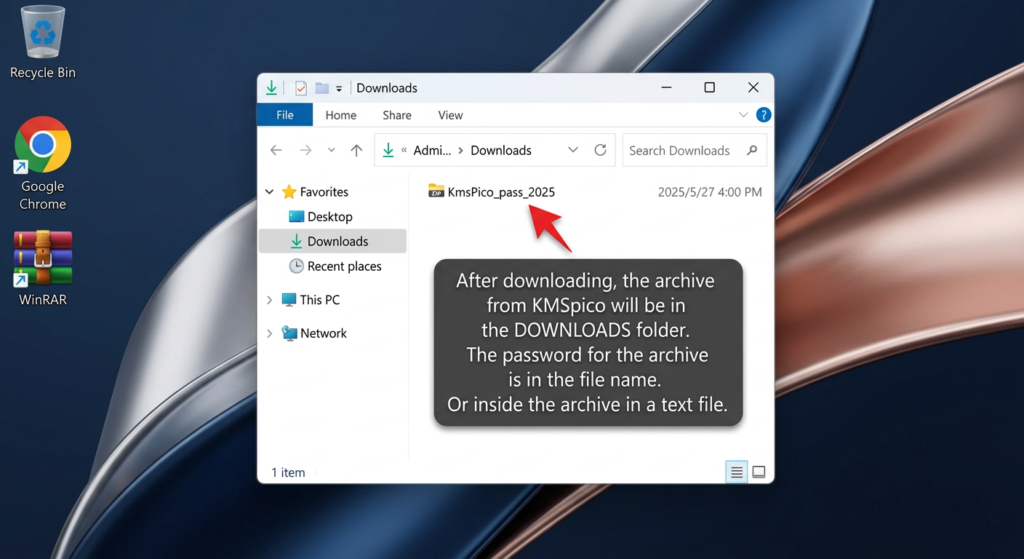Click the 1 item status text
Image resolution: width=1024 pixels, height=559 pixels.
pyautogui.click(x=288, y=472)
